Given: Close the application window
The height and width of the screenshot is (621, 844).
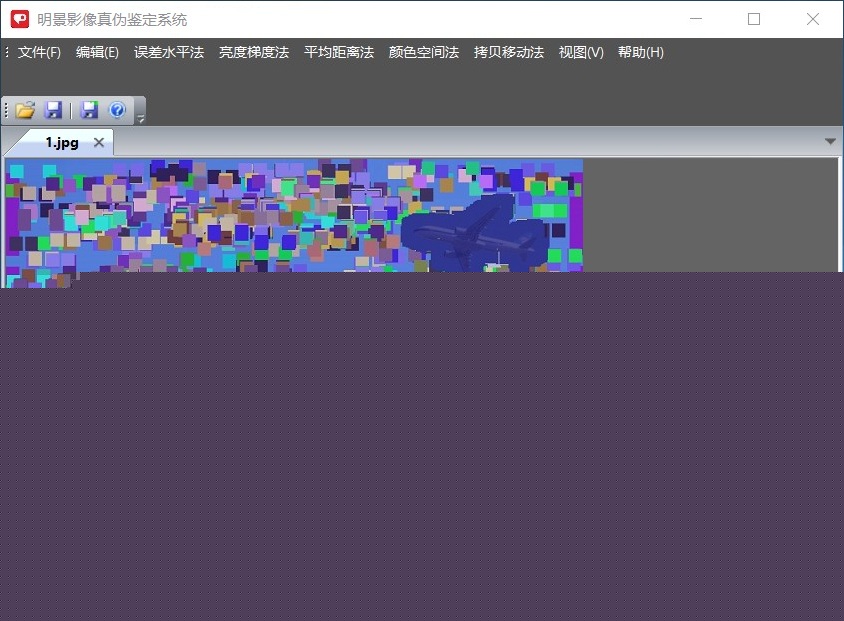Looking at the screenshot, I should [813, 19].
